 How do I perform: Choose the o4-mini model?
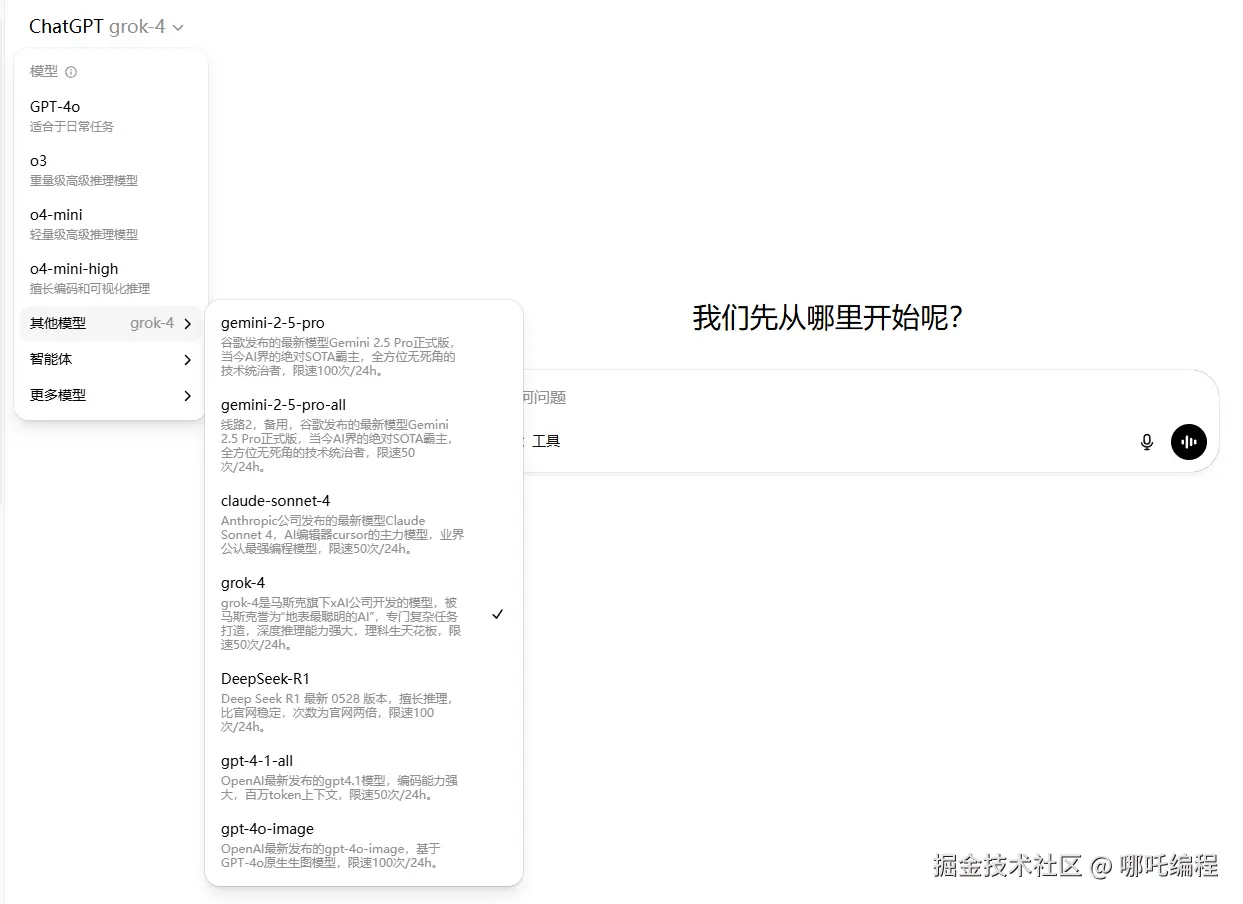click(x=110, y=224)
